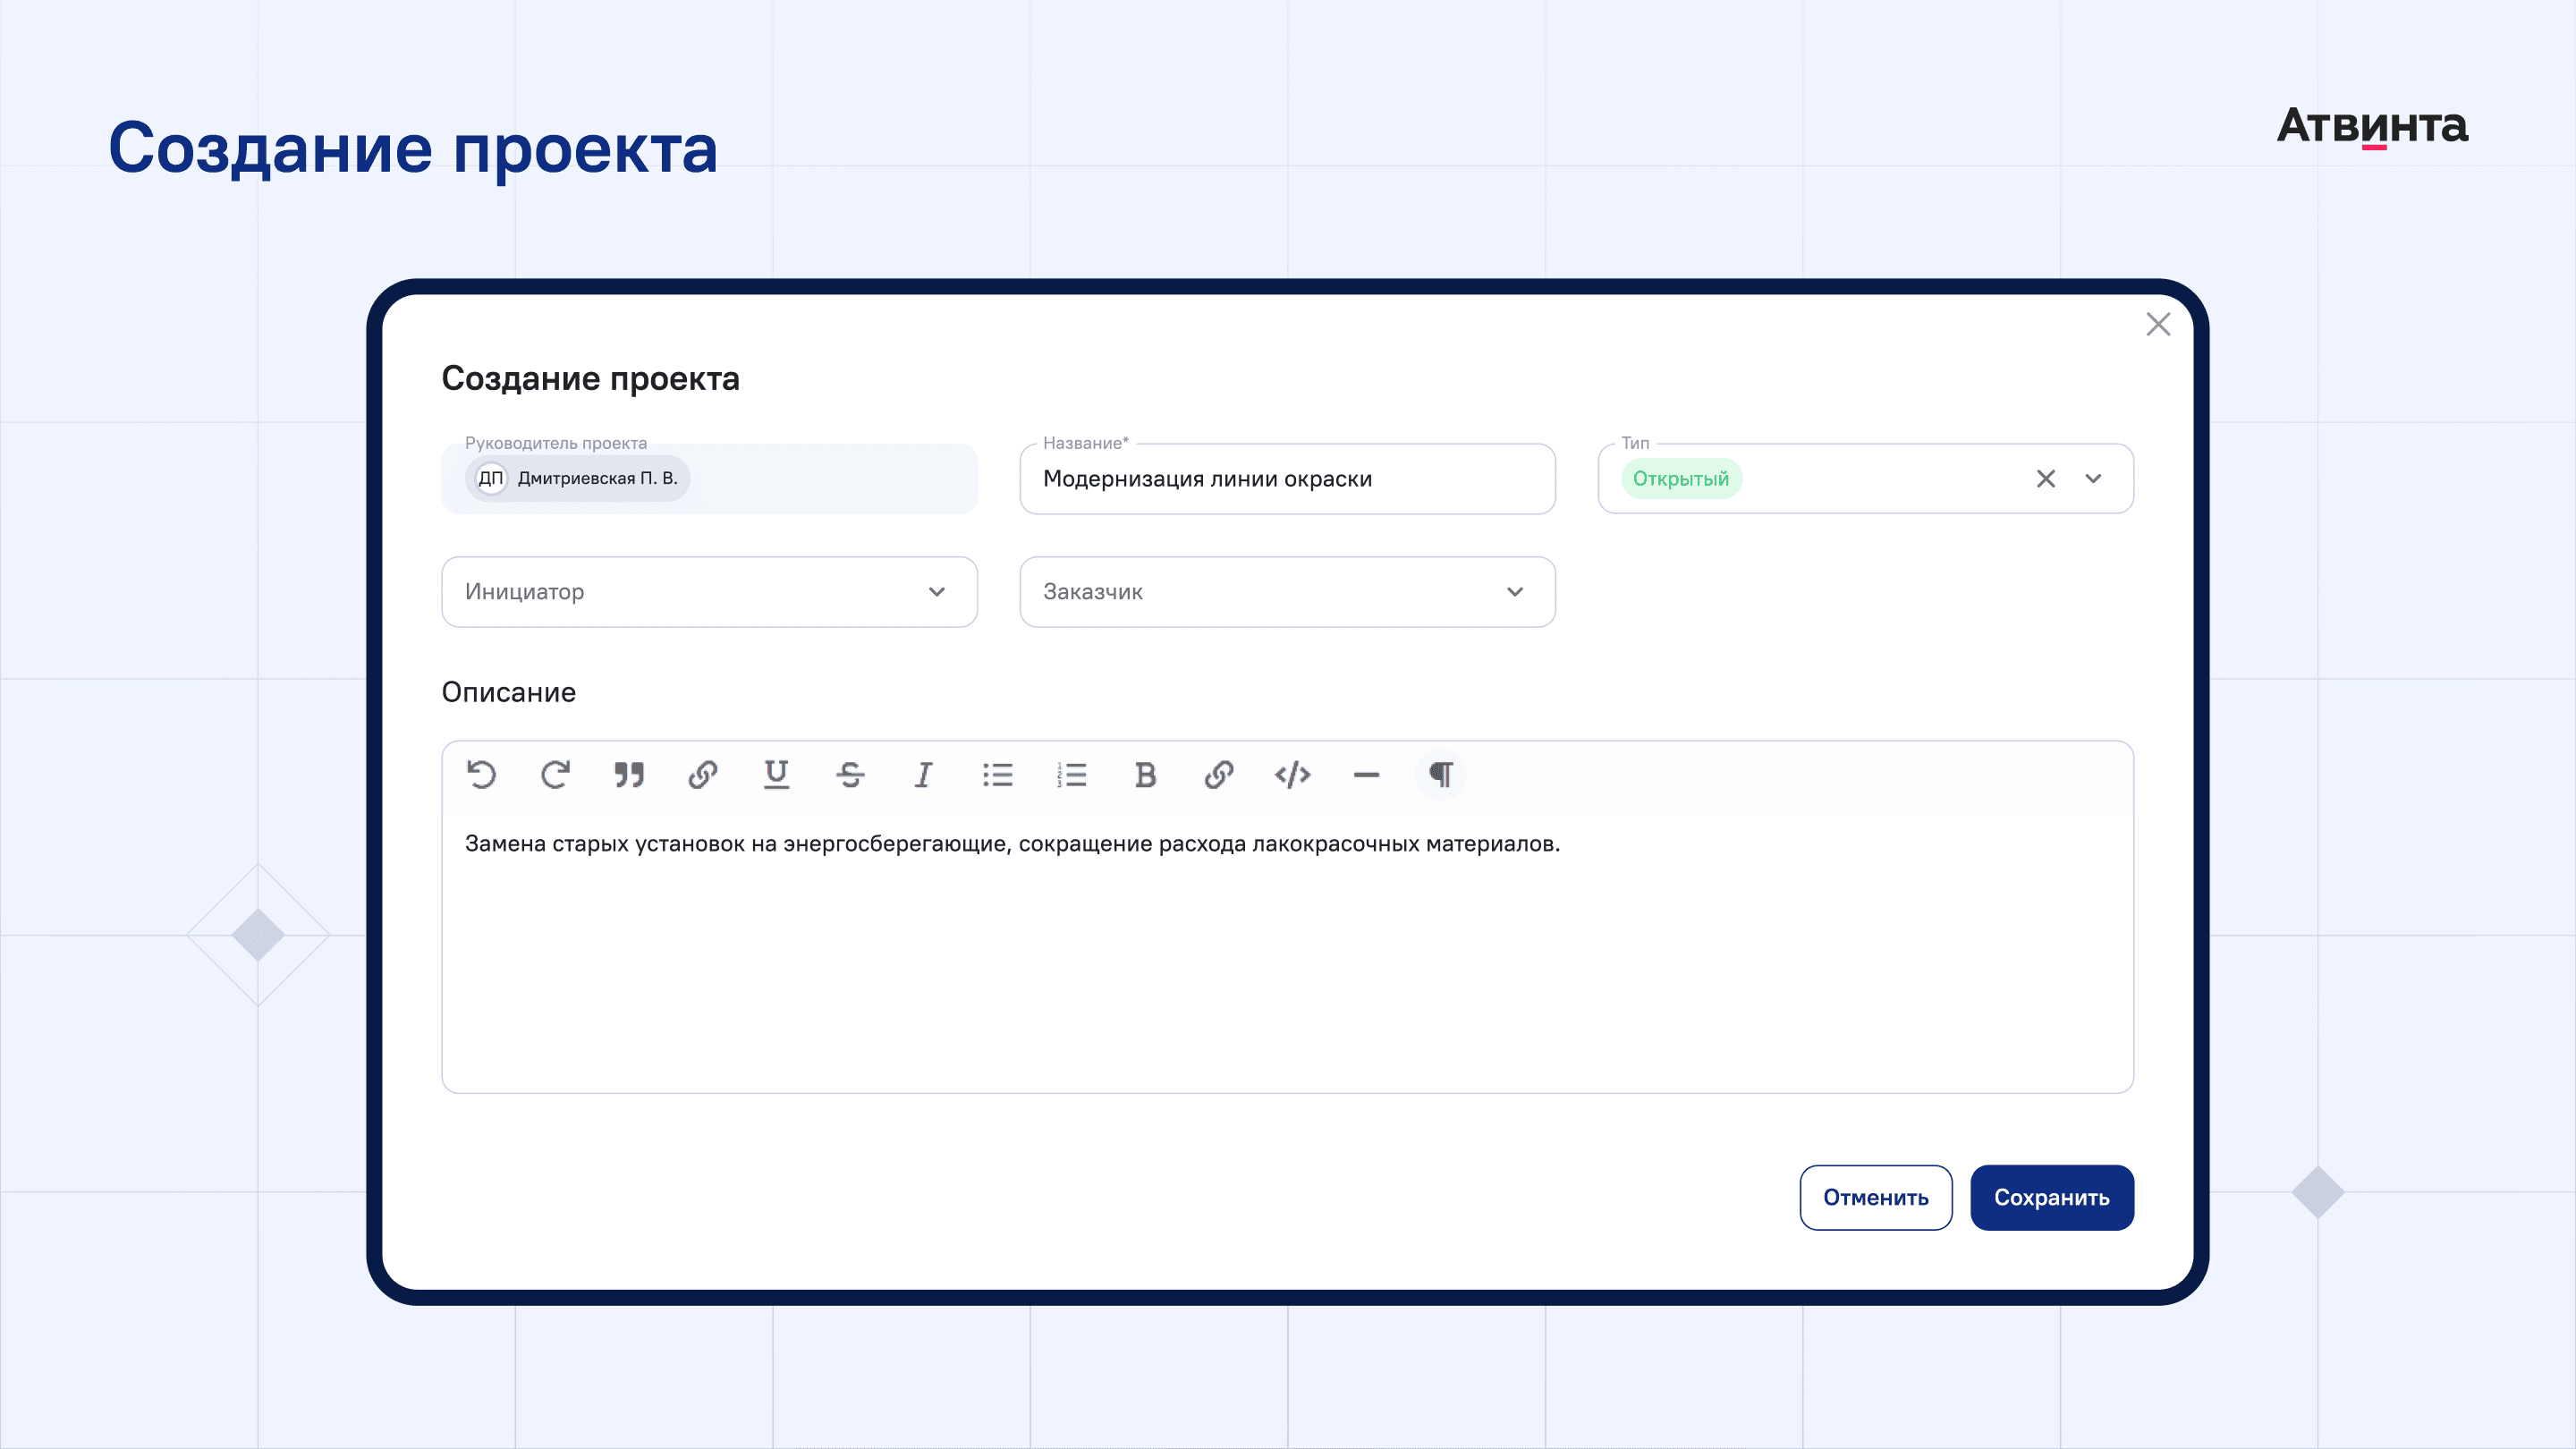Toggle underline formatting

point(776,775)
